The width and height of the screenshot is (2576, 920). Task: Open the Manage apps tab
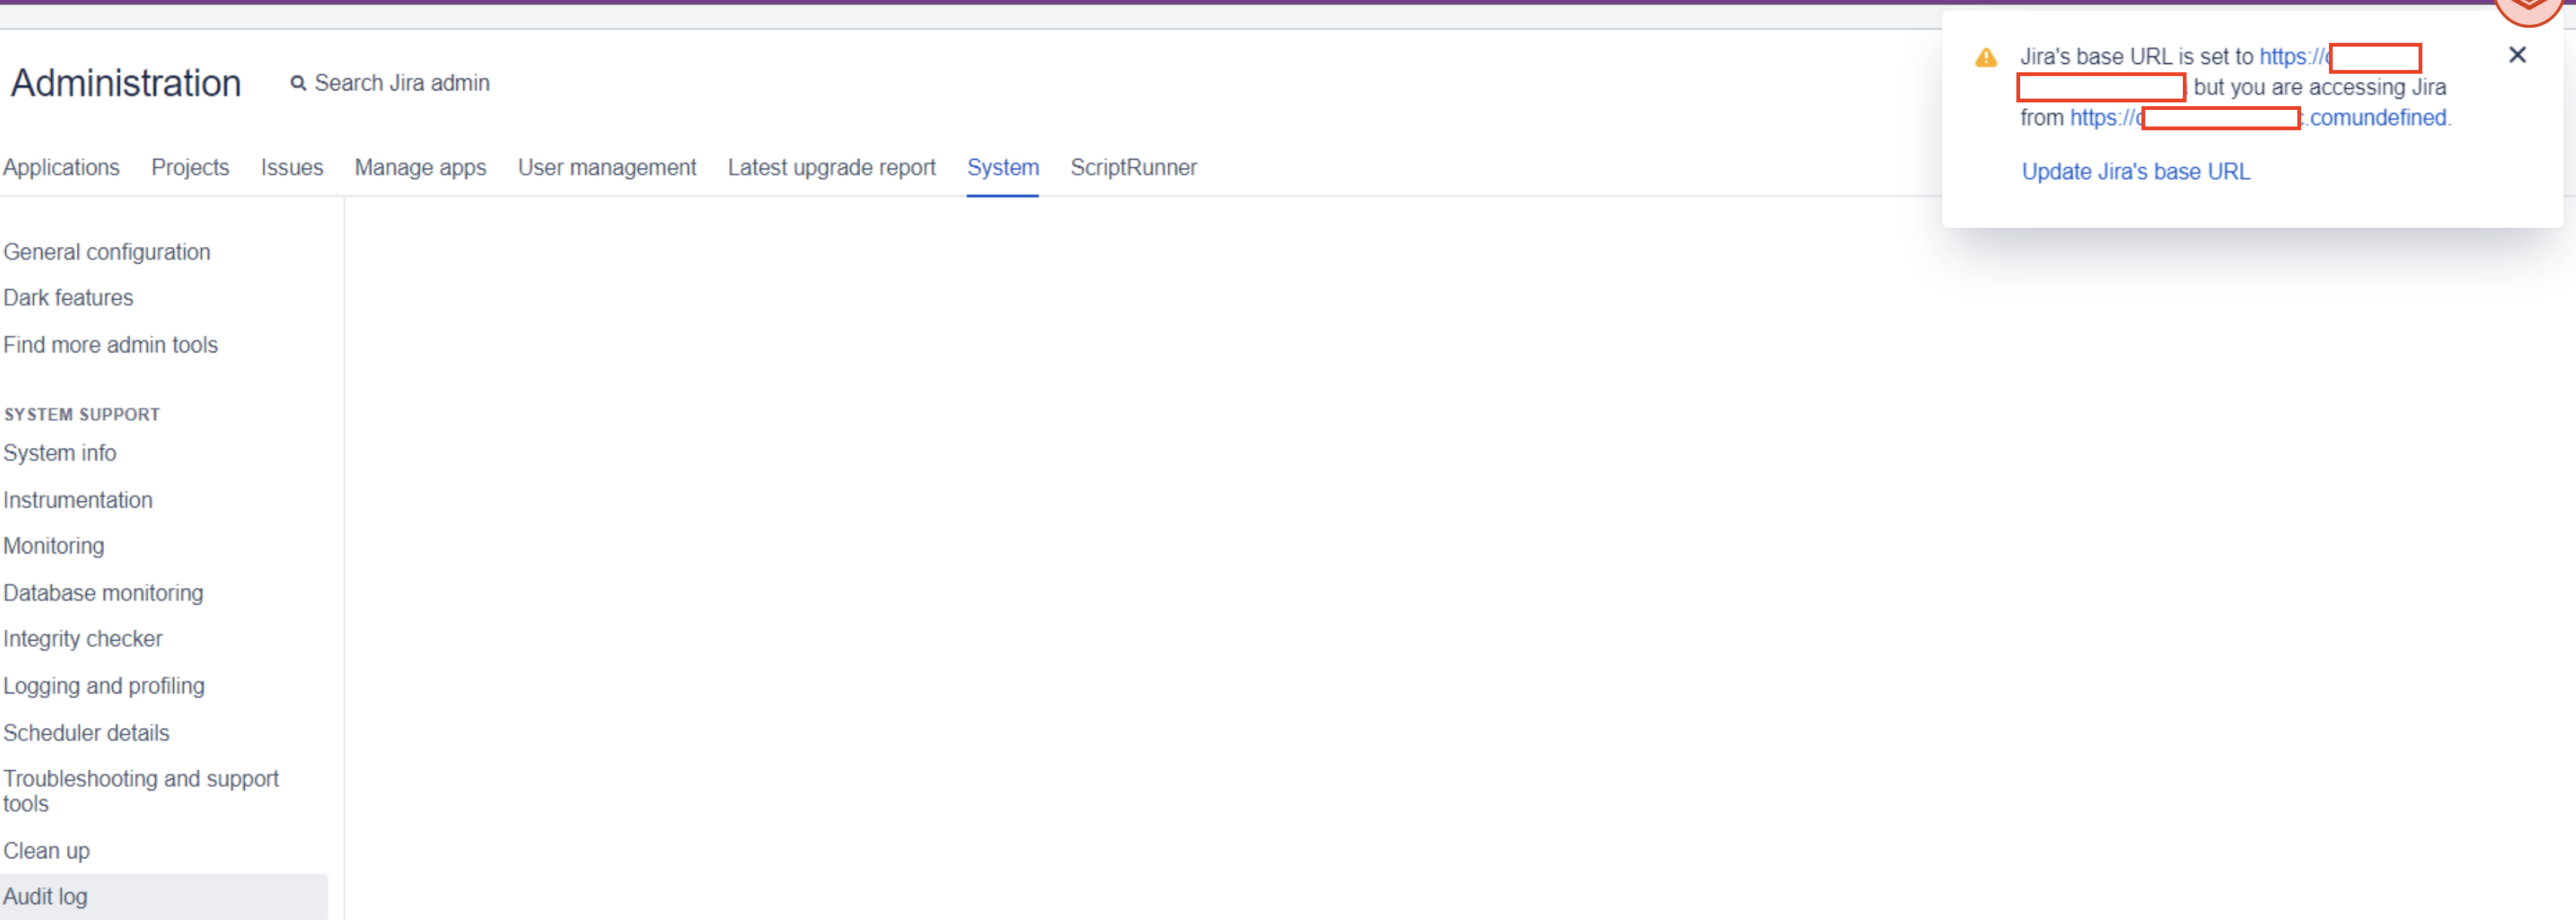[420, 167]
